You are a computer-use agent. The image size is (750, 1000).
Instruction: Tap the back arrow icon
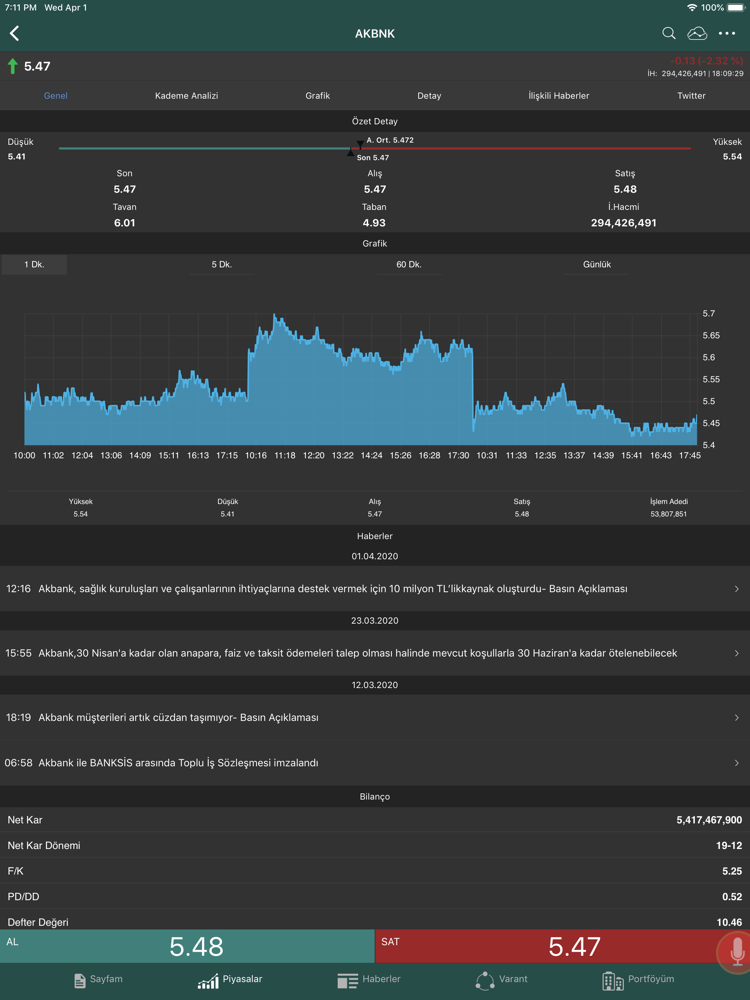(x=15, y=33)
